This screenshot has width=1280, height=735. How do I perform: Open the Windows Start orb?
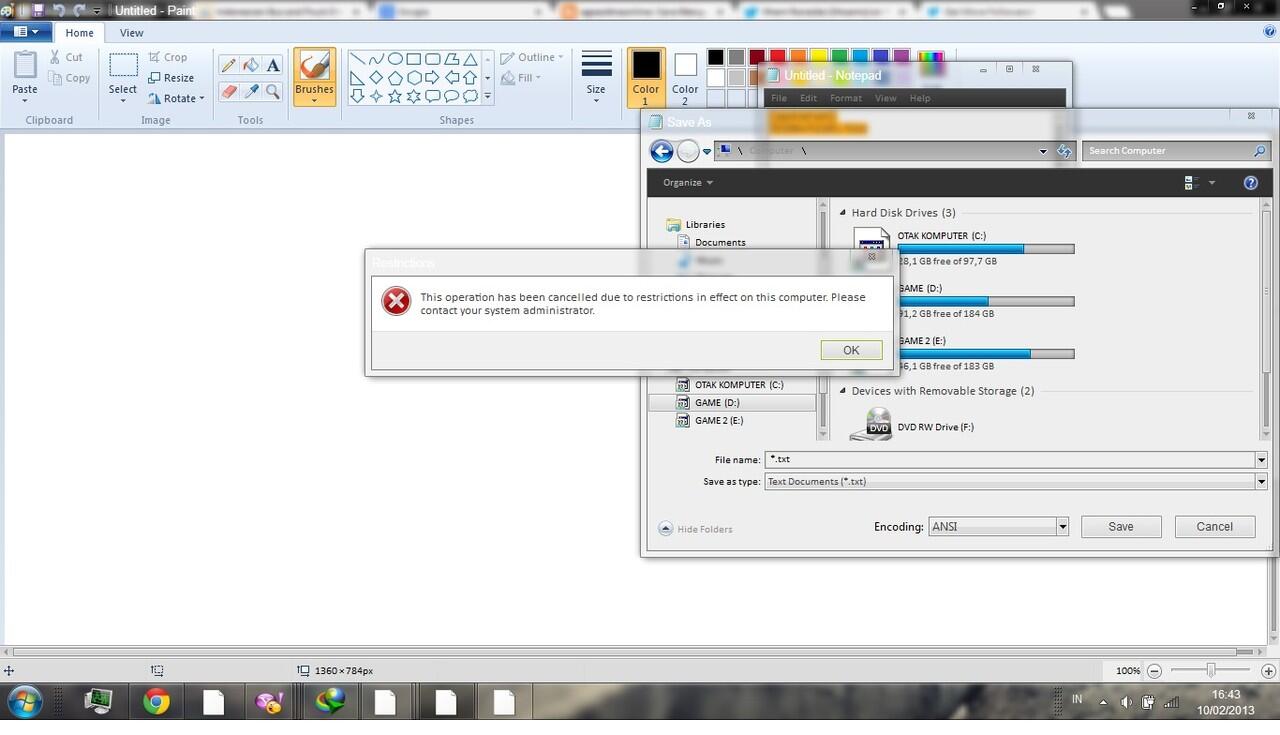pos(24,702)
